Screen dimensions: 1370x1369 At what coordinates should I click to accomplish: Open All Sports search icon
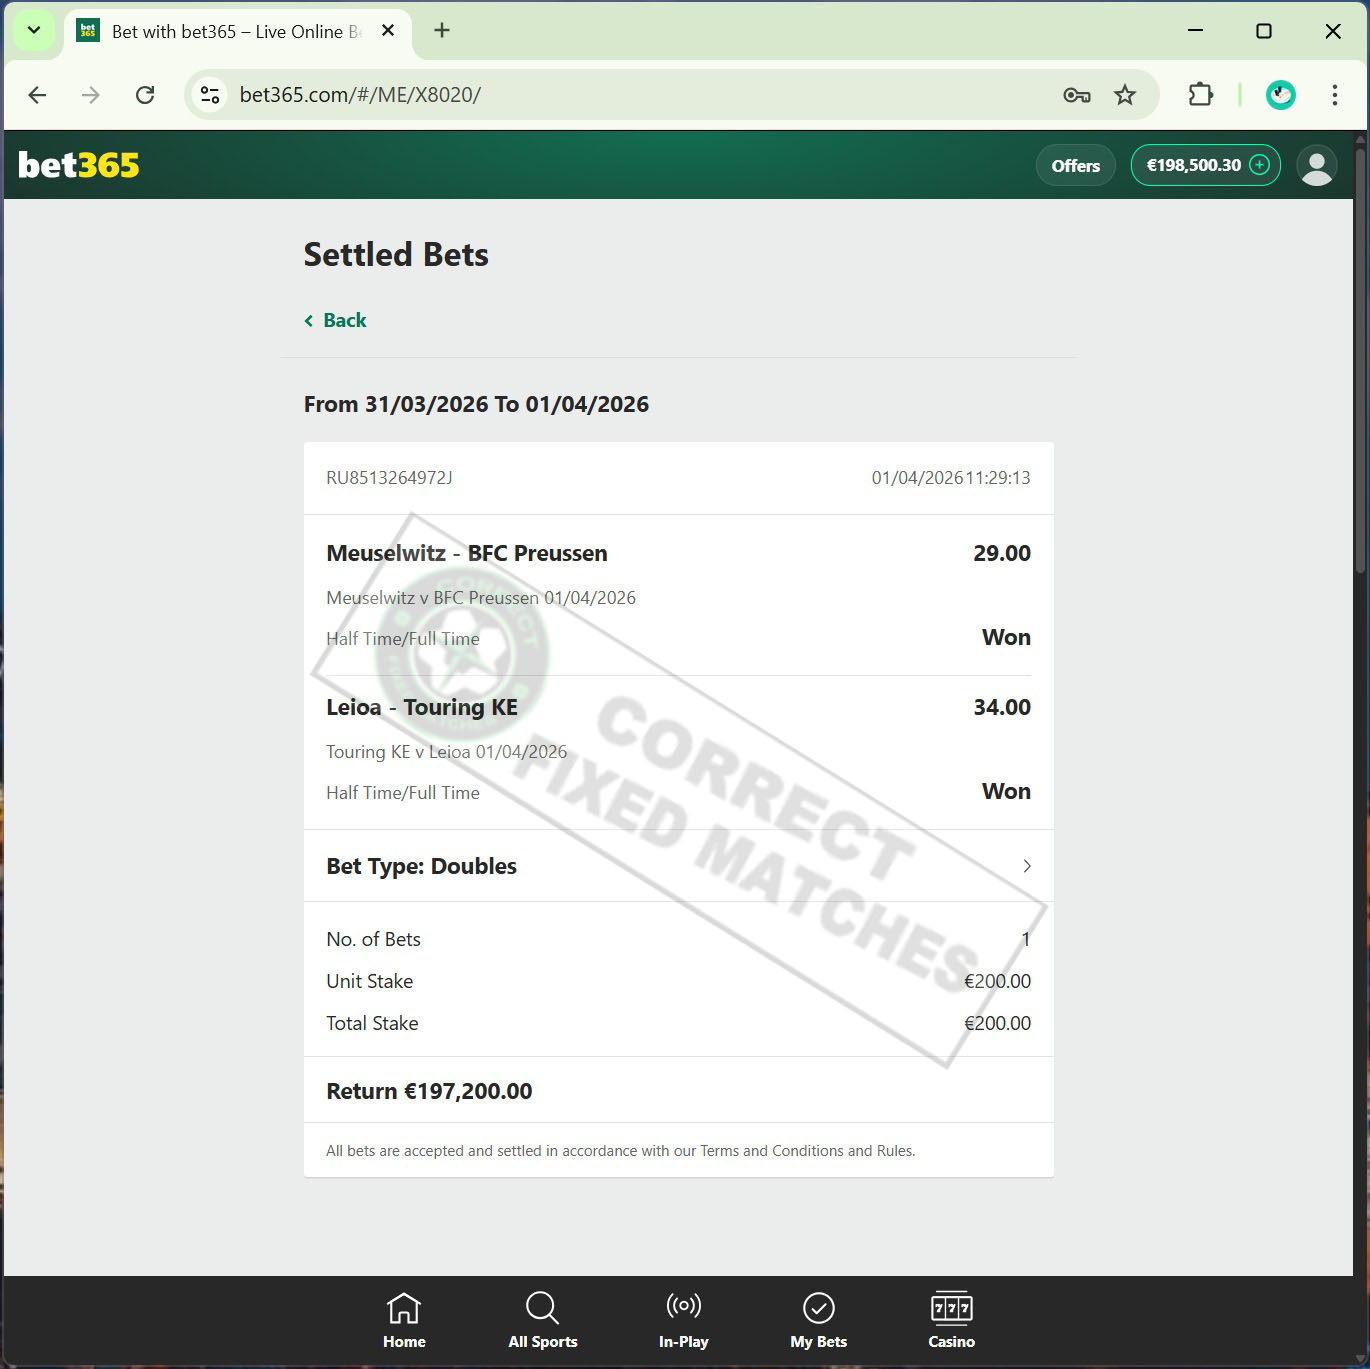pos(542,1320)
